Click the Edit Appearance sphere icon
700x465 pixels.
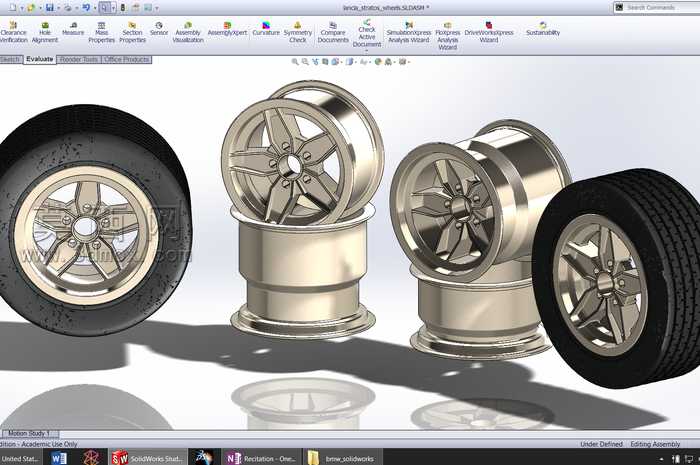coord(378,62)
